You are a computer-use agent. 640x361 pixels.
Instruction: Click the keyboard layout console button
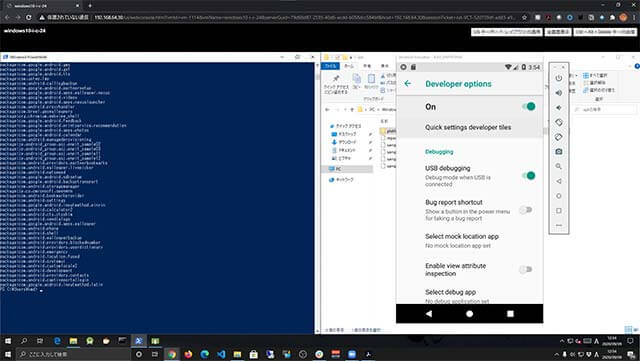(507, 32)
